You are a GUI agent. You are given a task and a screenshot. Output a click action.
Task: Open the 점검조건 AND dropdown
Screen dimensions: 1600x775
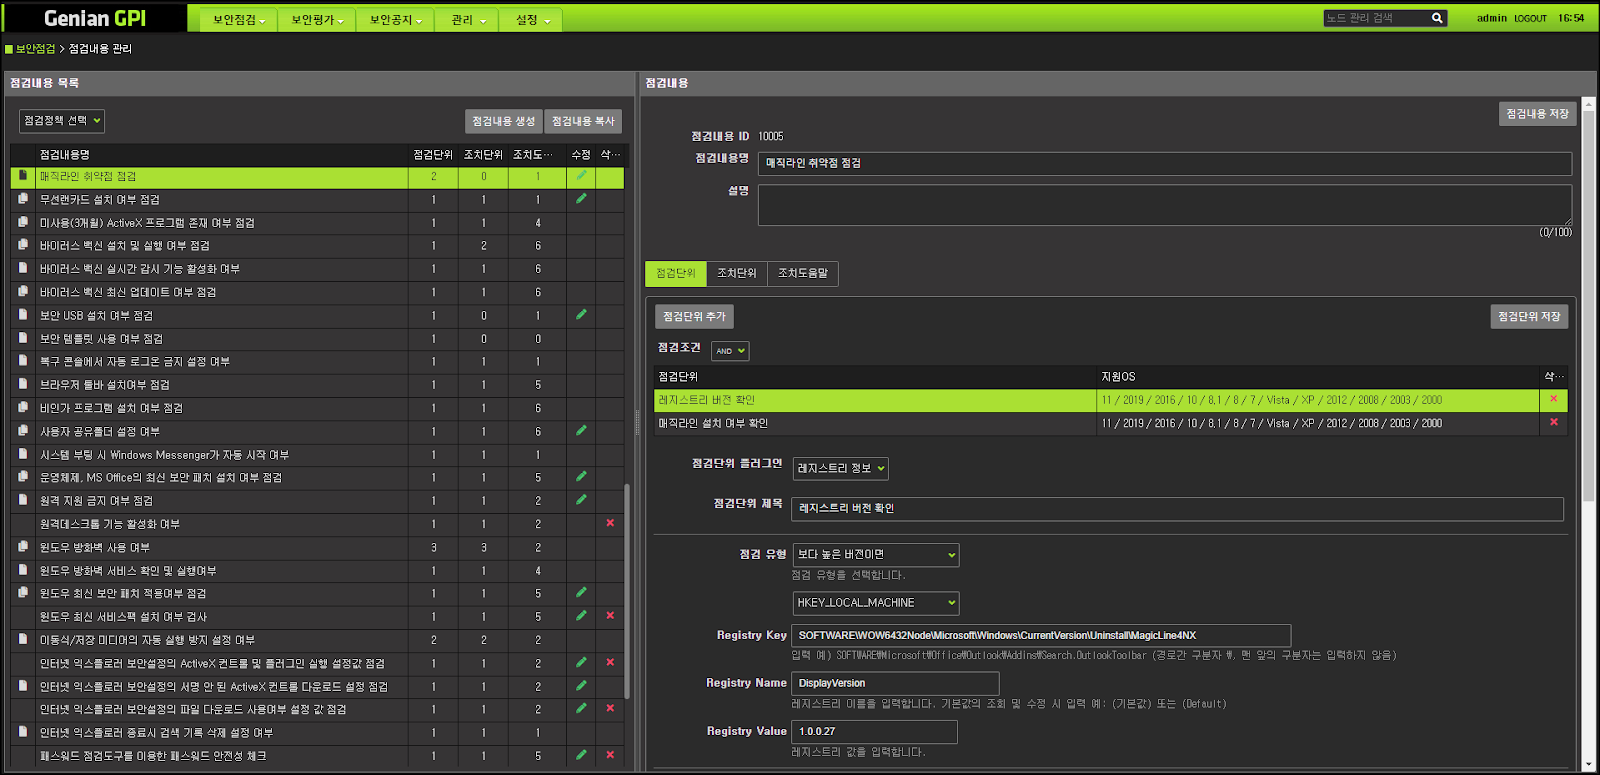[730, 351]
